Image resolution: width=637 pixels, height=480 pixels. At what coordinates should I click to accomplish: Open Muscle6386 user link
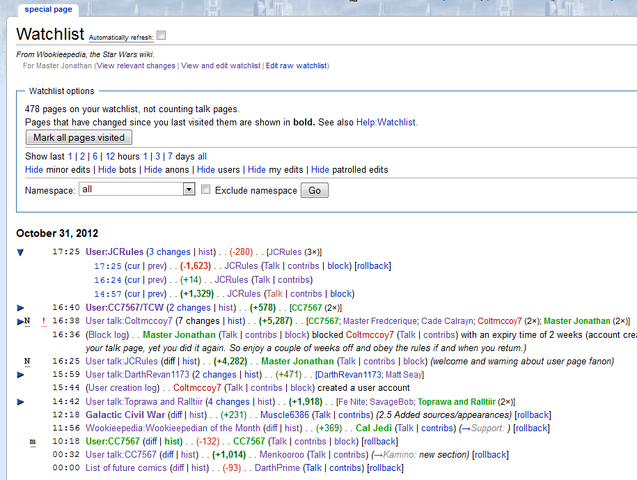(x=285, y=415)
